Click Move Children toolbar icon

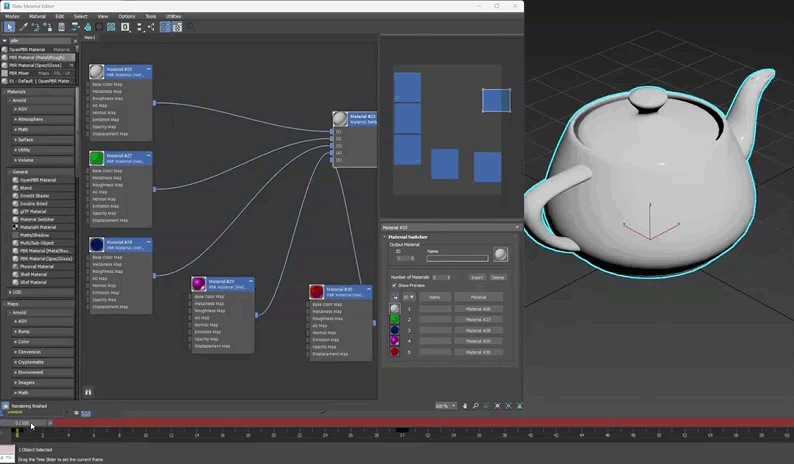(75, 27)
